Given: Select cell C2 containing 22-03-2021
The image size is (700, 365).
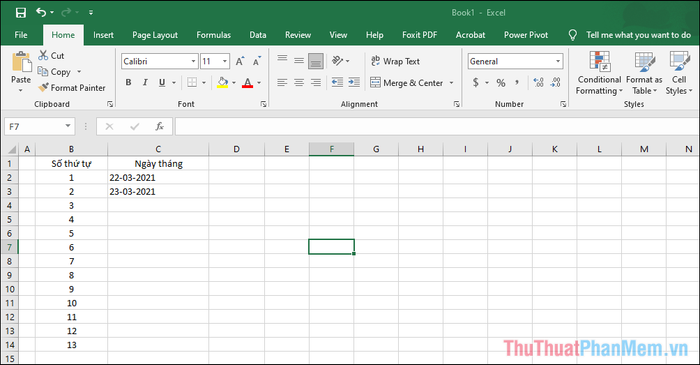Looking at the screenshot, I should pos(158,178).
